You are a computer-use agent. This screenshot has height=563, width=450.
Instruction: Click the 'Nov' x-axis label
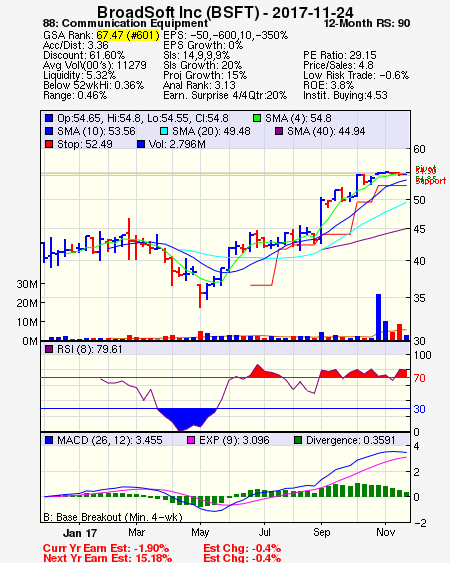tap(385, 532)
